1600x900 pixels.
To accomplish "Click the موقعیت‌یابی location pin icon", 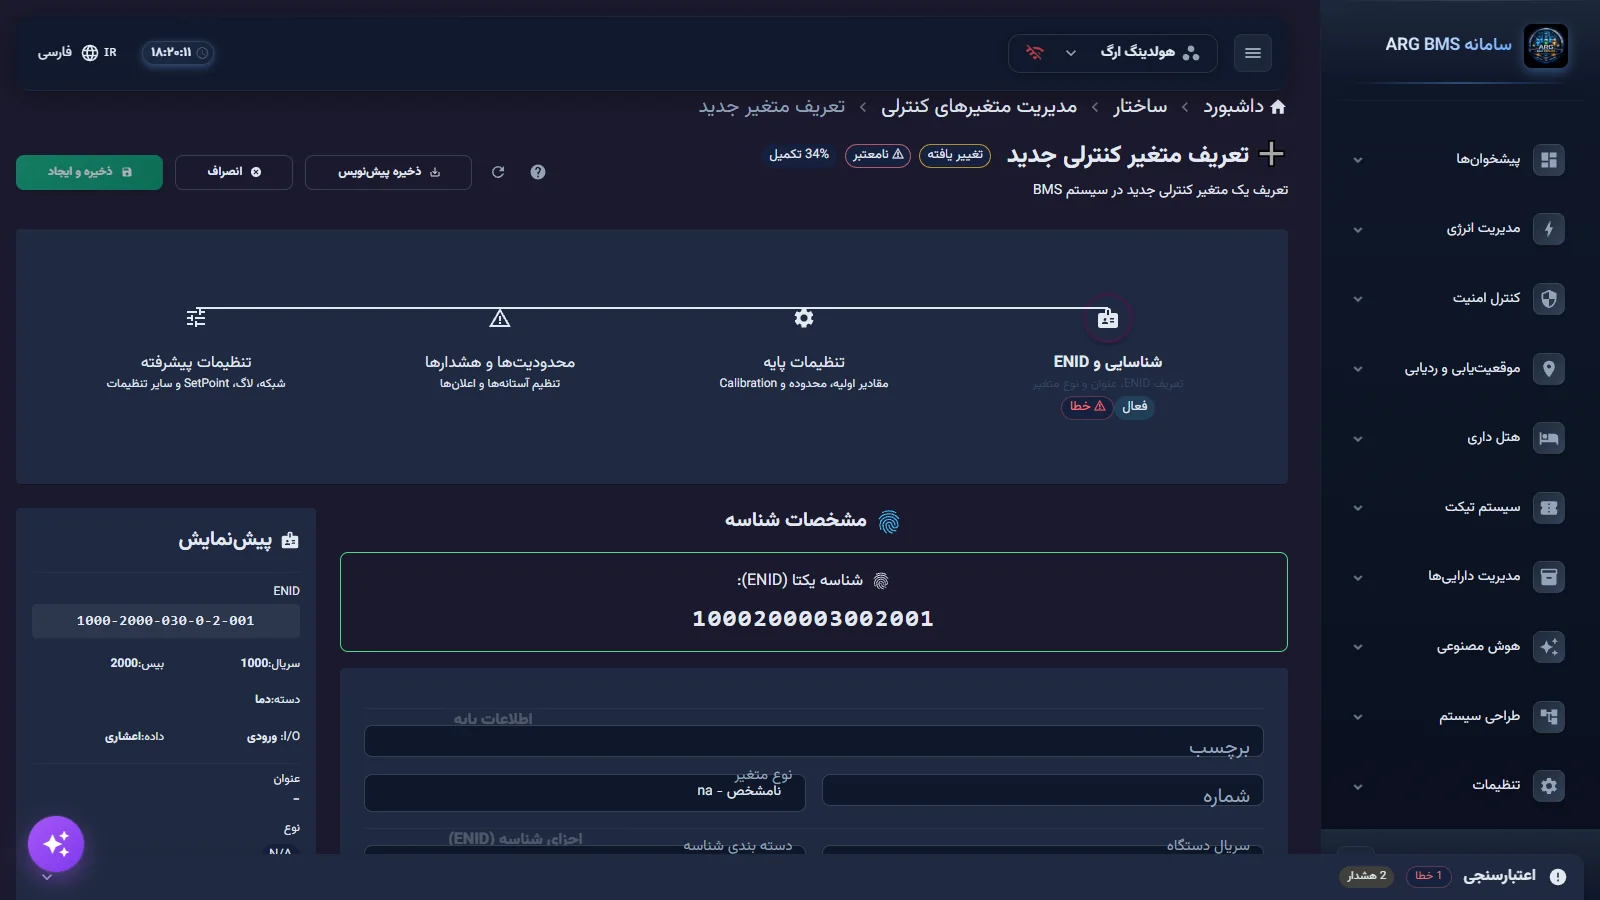I will [x=1549, y=369].
